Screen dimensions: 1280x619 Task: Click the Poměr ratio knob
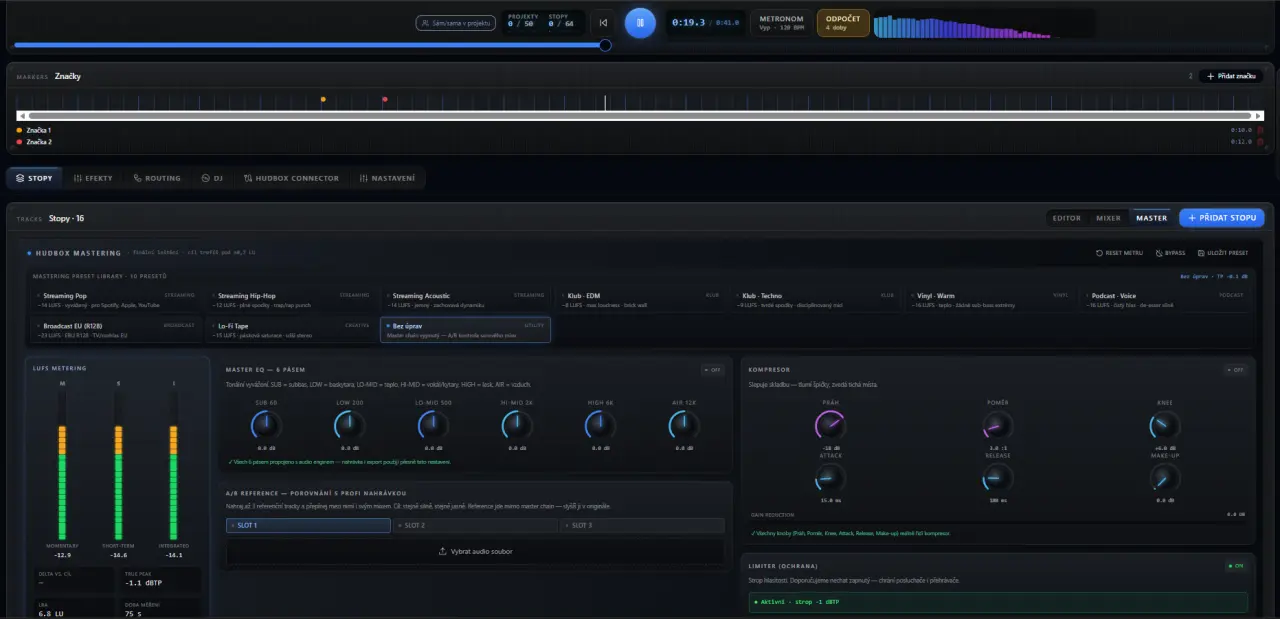[x=998, y=426]
